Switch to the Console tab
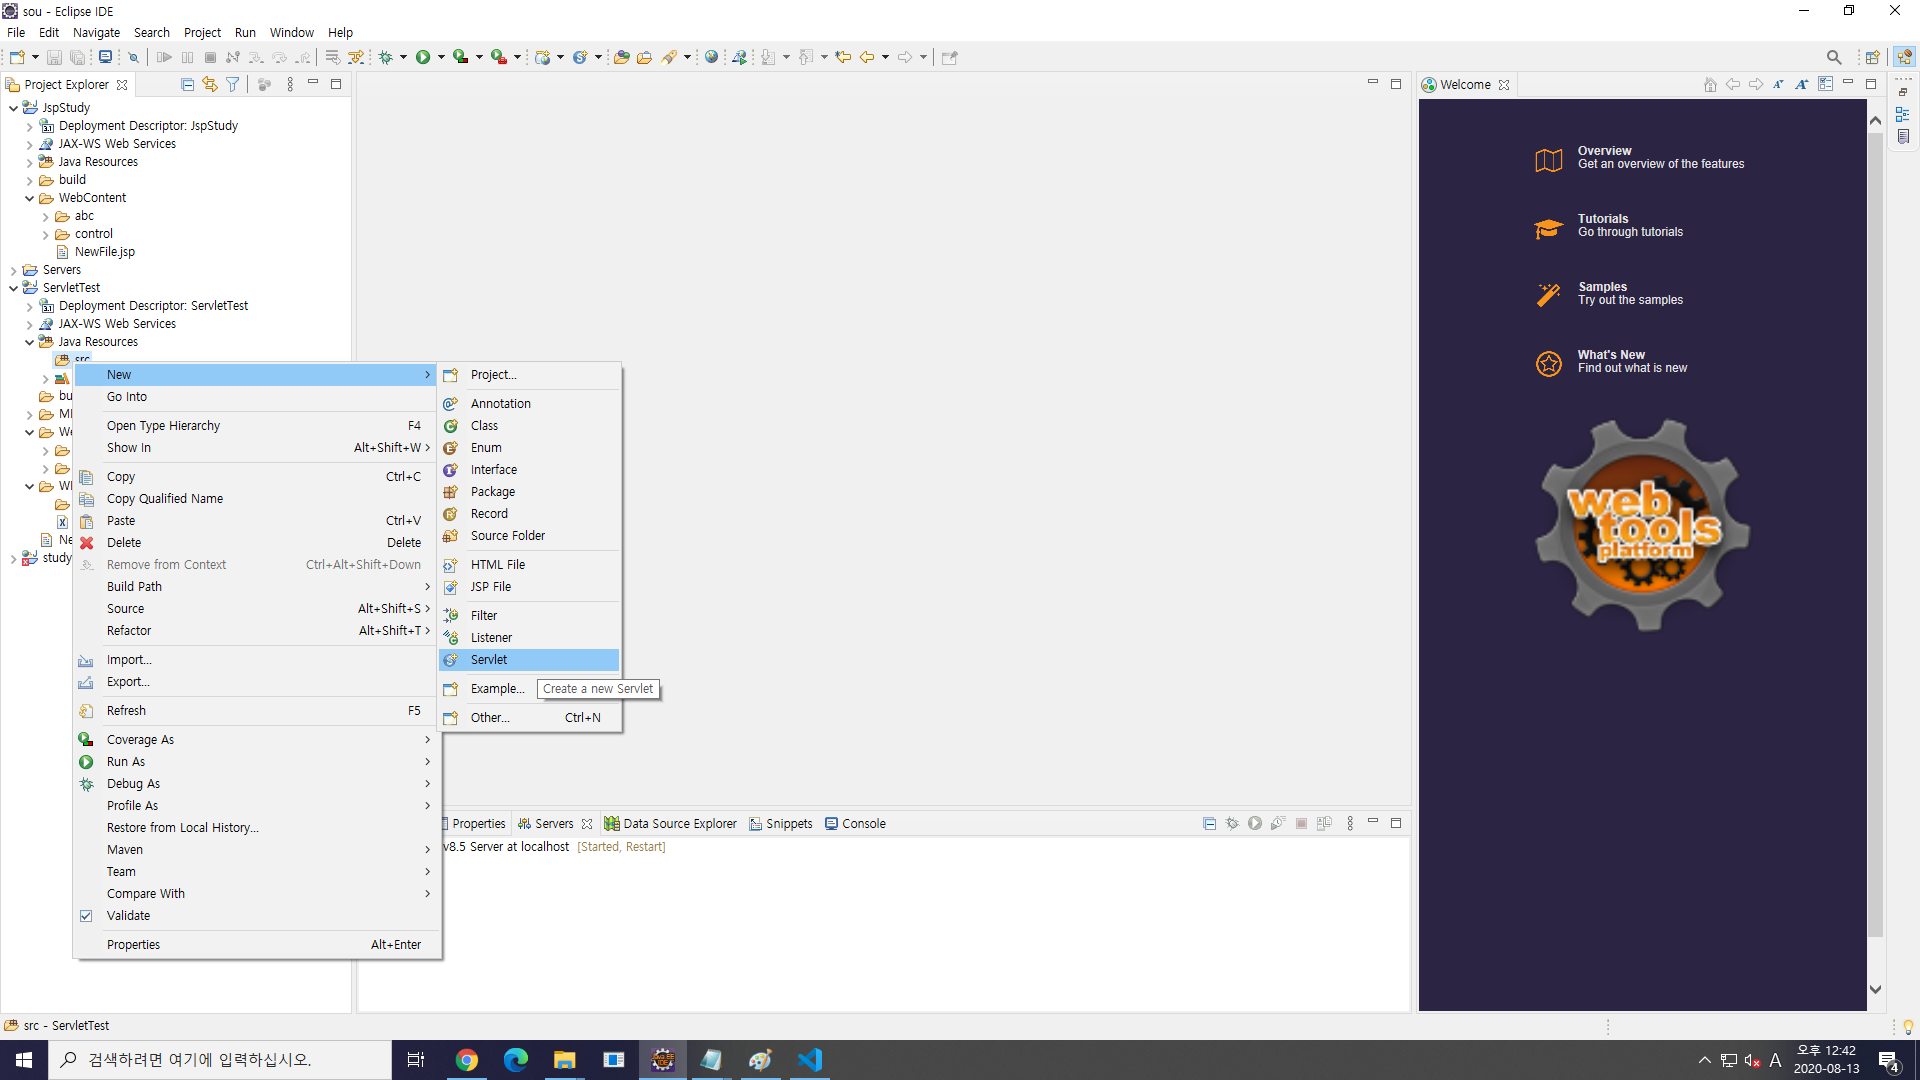The image size is (1920, 1080). [x=863, y=823]
